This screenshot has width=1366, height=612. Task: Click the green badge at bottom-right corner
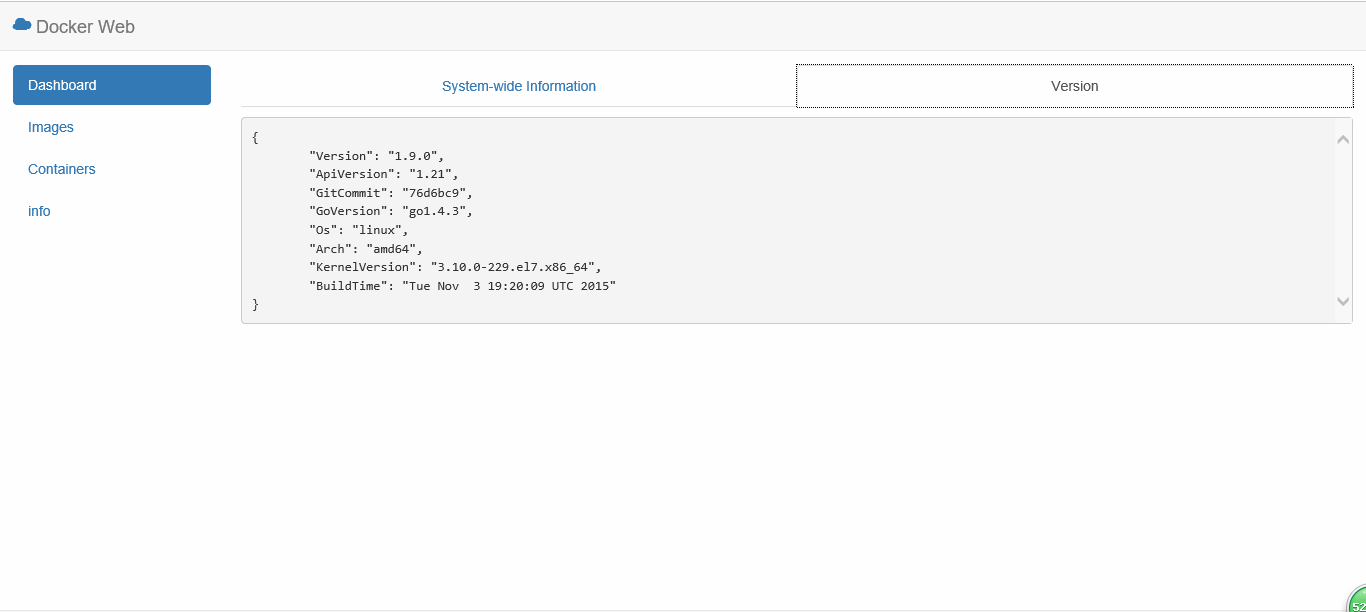click(x=1356, y=600)
